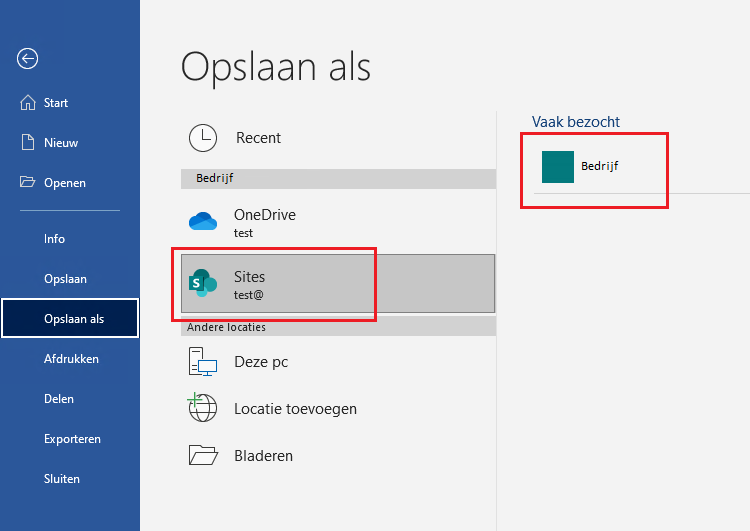Click the OneDrive cloud icon
The image size is (750, 531).
pos(203,221)
